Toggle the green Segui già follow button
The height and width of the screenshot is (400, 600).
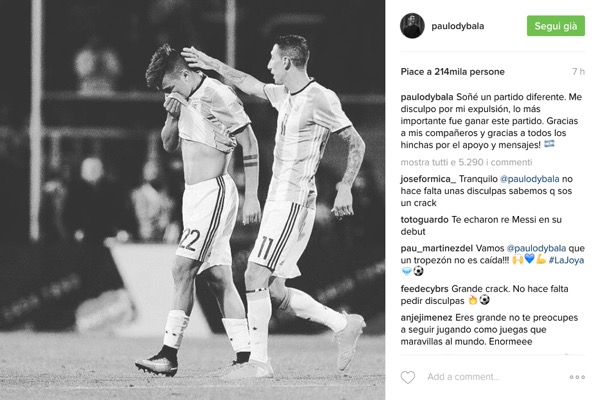tap(556, 26)
